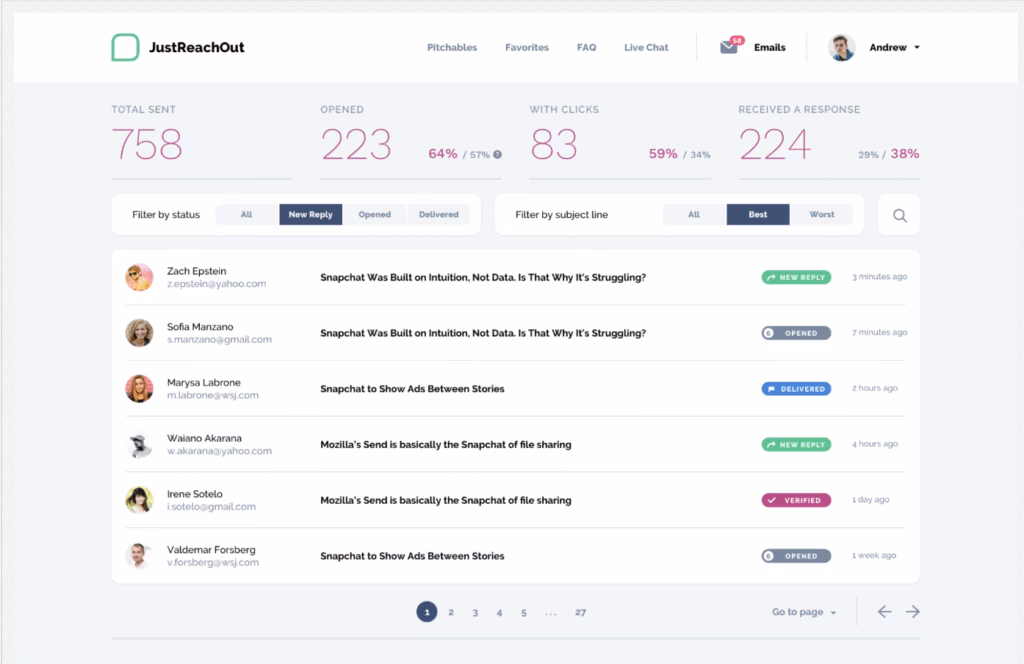Screen dimensions: 1024x664
Task: Open Zach Epstein's profile photo
Action: click(x=140, y=277)
